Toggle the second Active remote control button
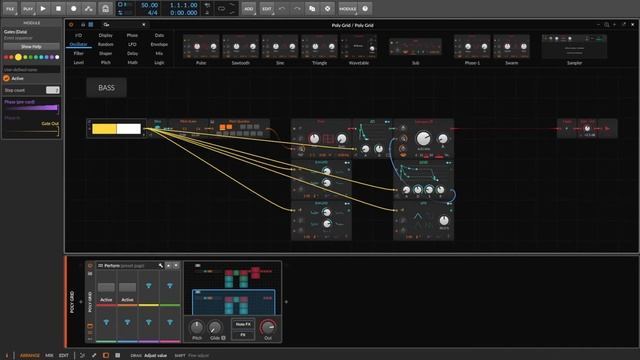This screenshot has width=640, height=360. (x=127, y=288)
